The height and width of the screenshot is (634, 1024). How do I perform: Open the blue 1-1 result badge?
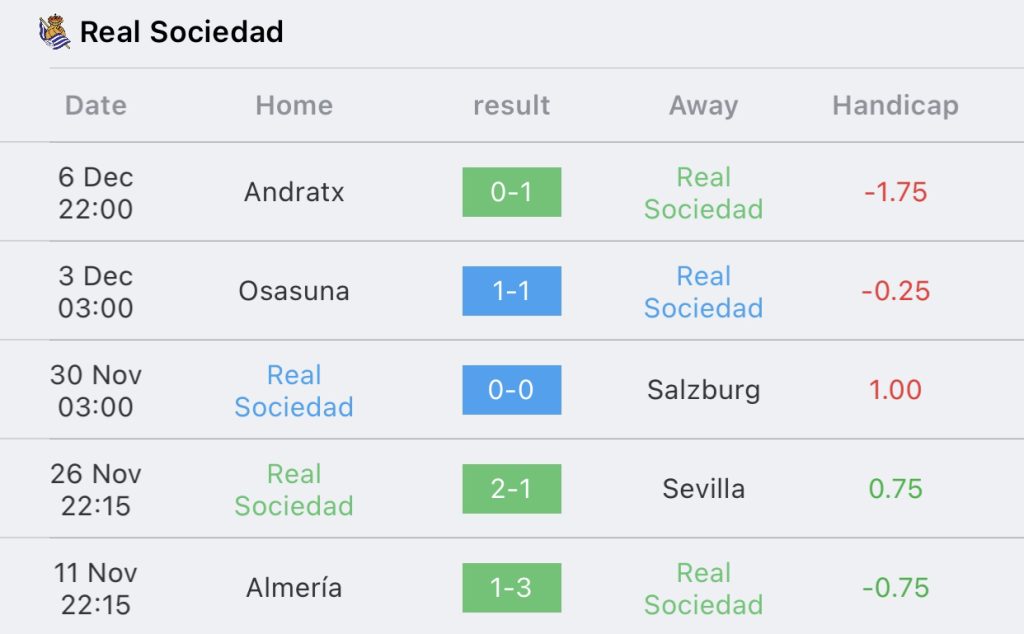pos(511,291)
